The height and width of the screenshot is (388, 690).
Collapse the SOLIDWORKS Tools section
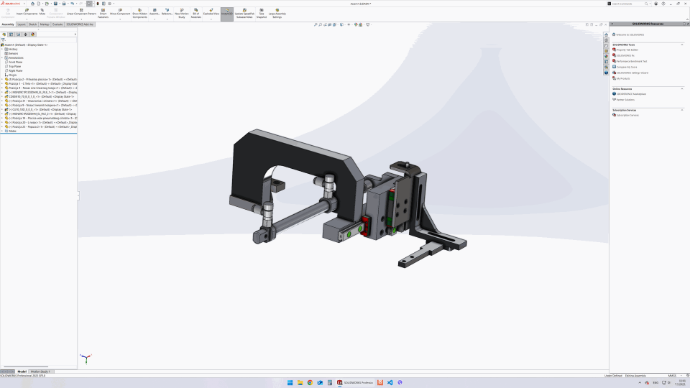tap(682, 45)
